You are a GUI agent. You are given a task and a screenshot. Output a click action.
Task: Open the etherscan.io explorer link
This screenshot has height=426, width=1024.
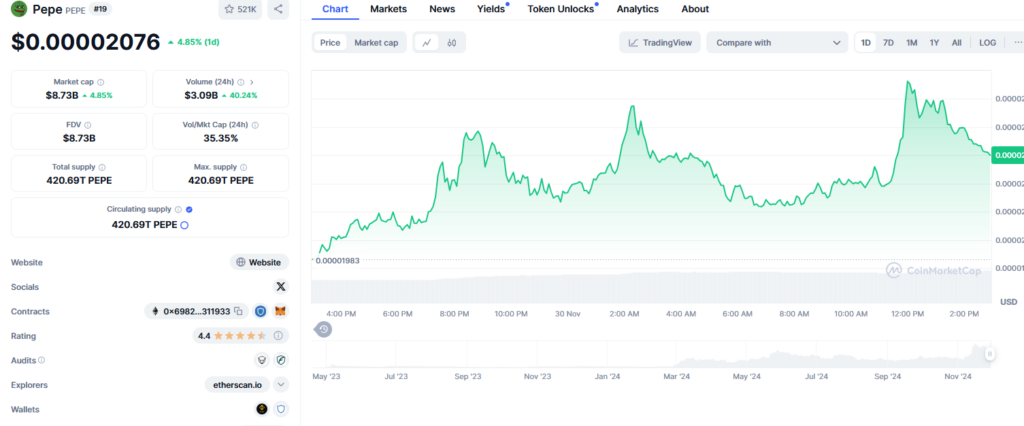237,385
